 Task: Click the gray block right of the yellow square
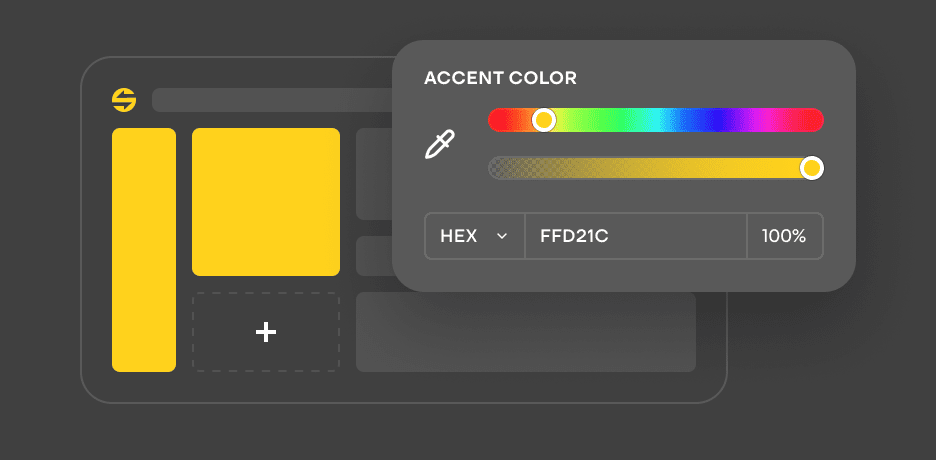pyautogui.click(x=373, y=174)
